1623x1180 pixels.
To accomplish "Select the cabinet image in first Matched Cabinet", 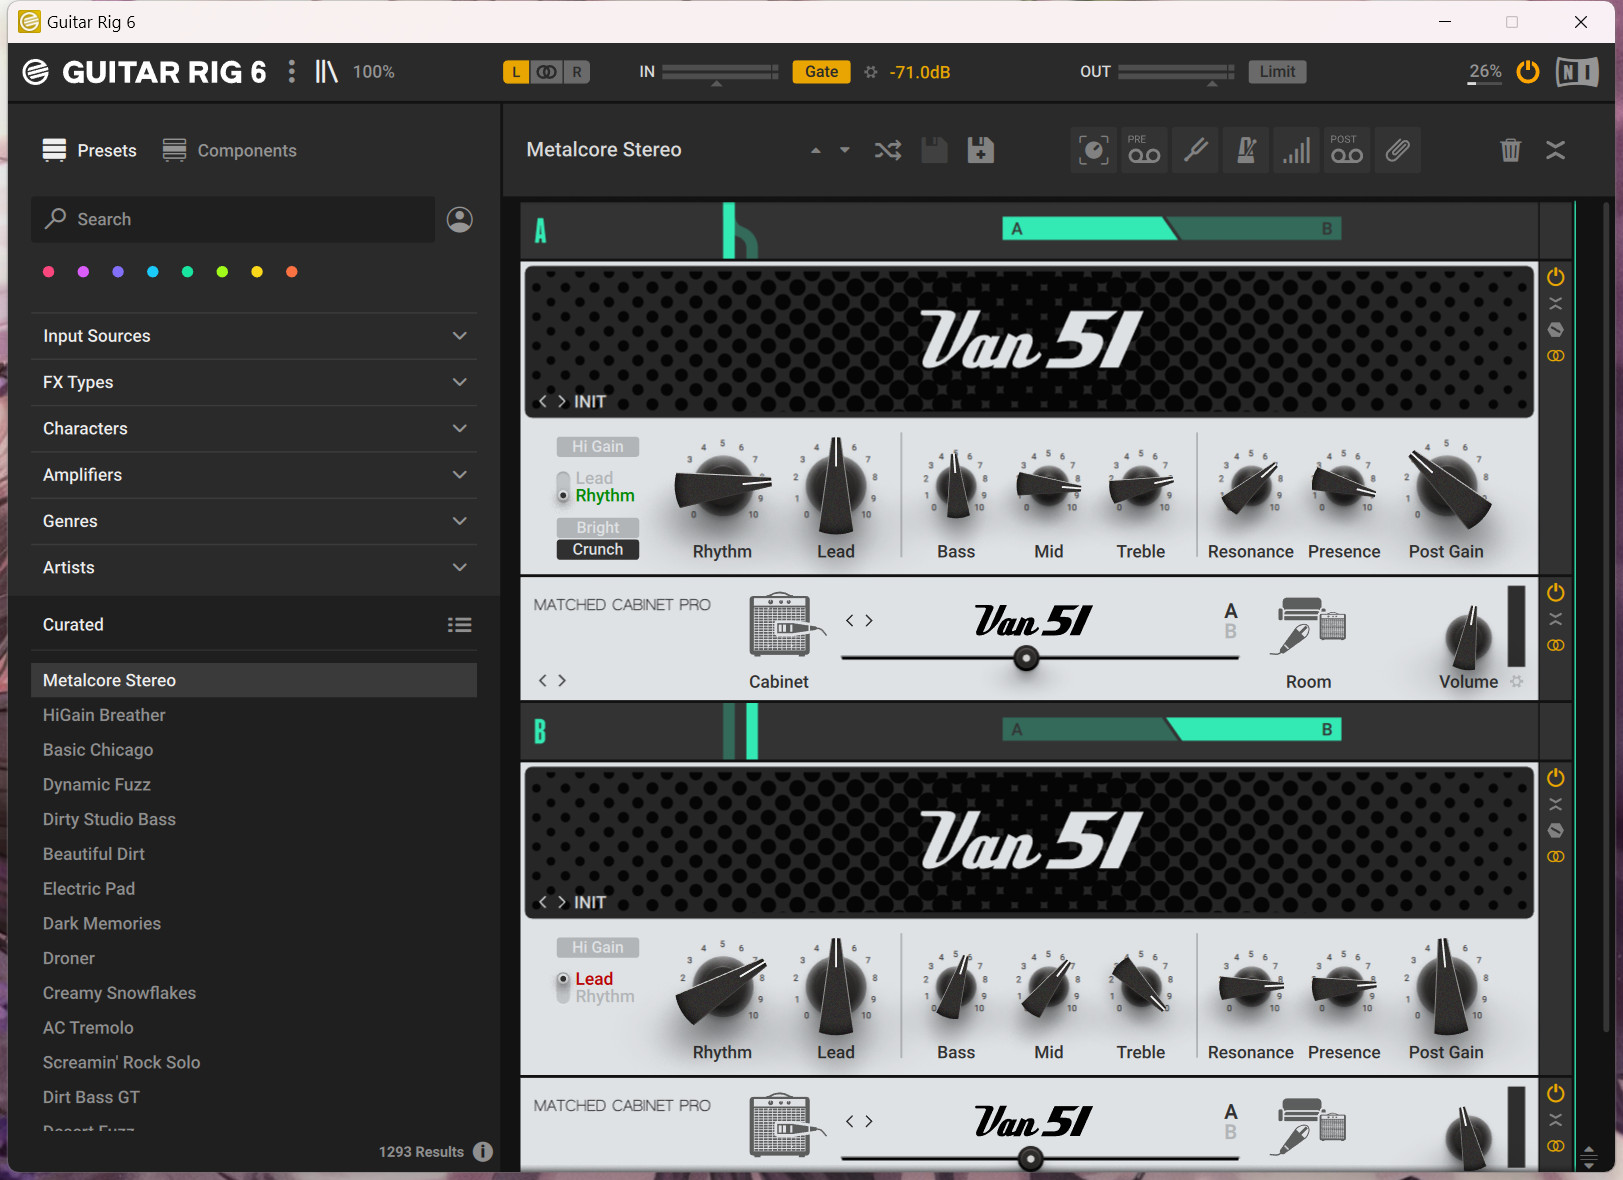I will (x=787, y=626).
